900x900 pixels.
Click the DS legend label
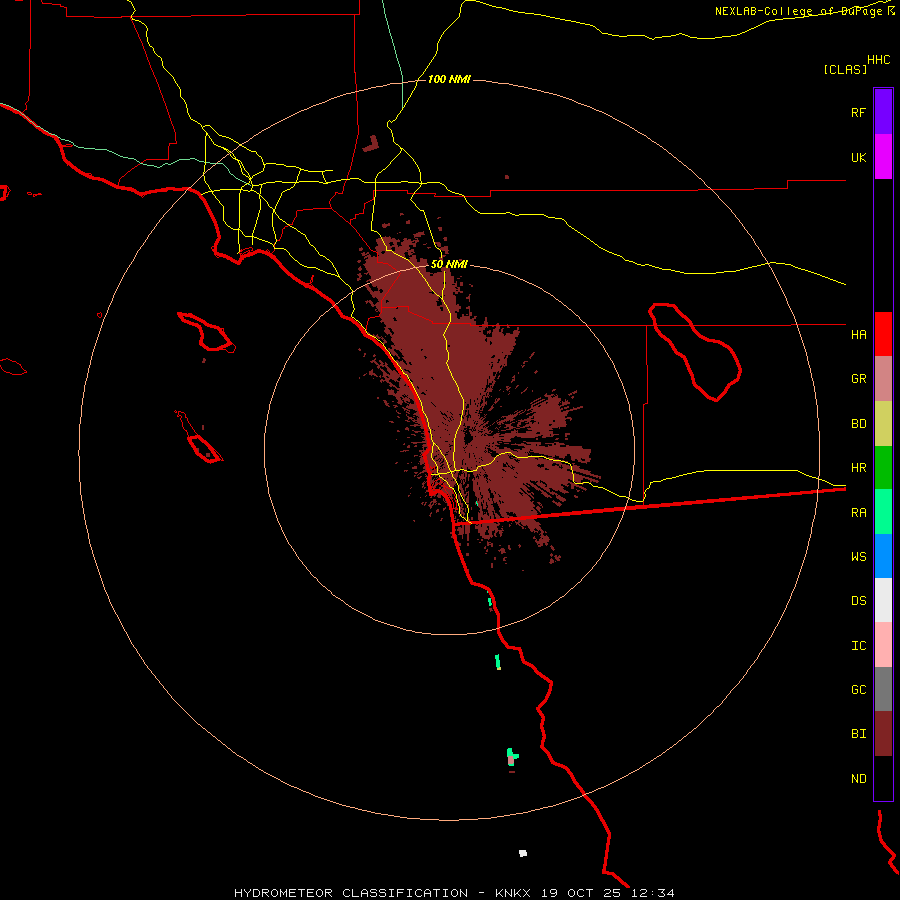tap(858, 601)
